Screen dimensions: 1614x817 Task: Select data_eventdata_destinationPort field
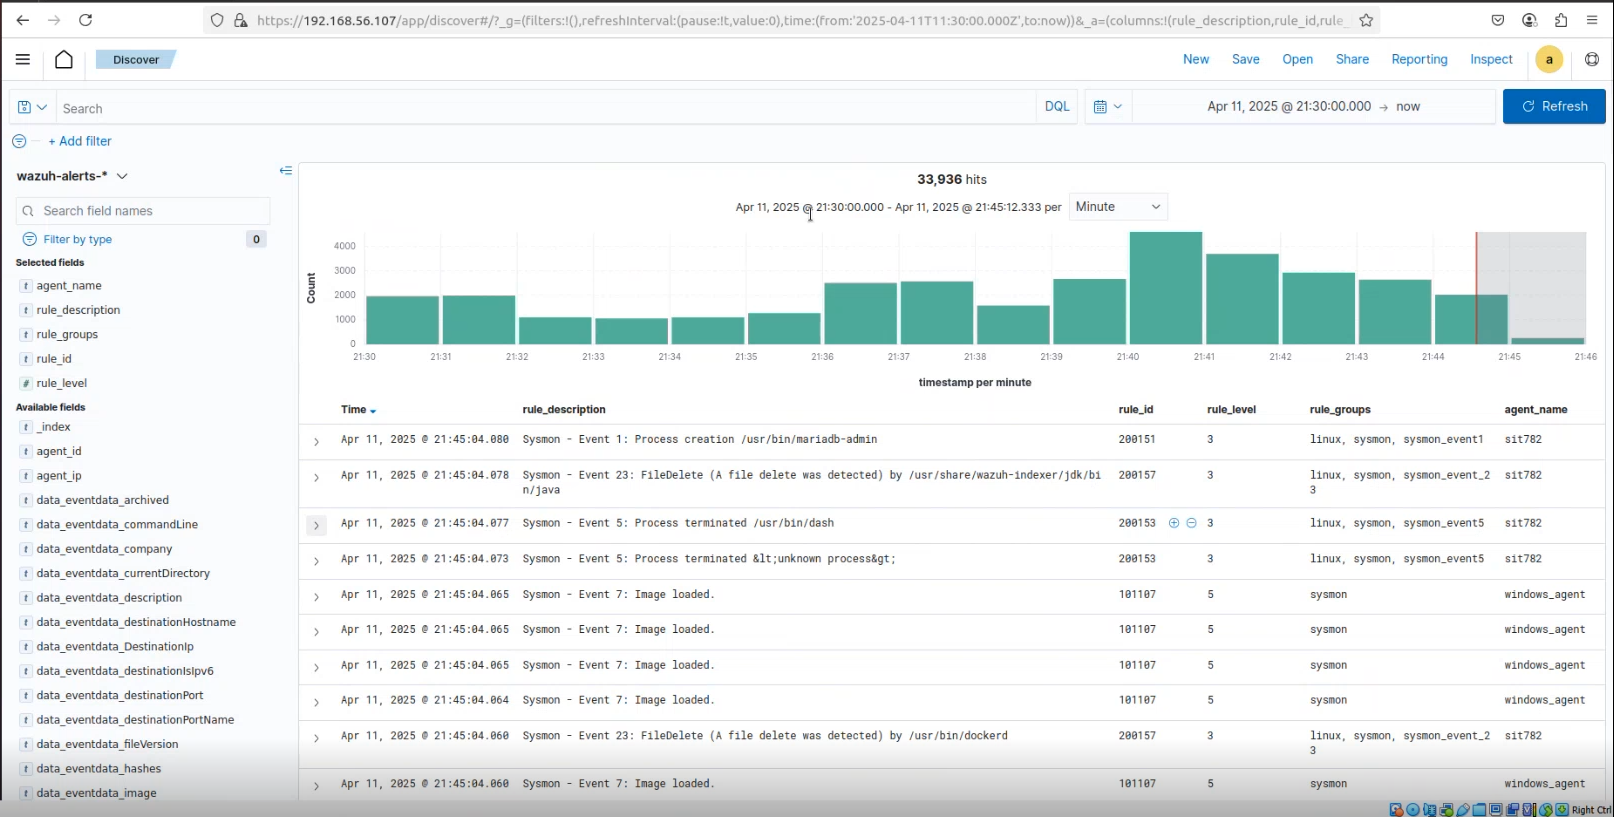click(x=120, y=695)
